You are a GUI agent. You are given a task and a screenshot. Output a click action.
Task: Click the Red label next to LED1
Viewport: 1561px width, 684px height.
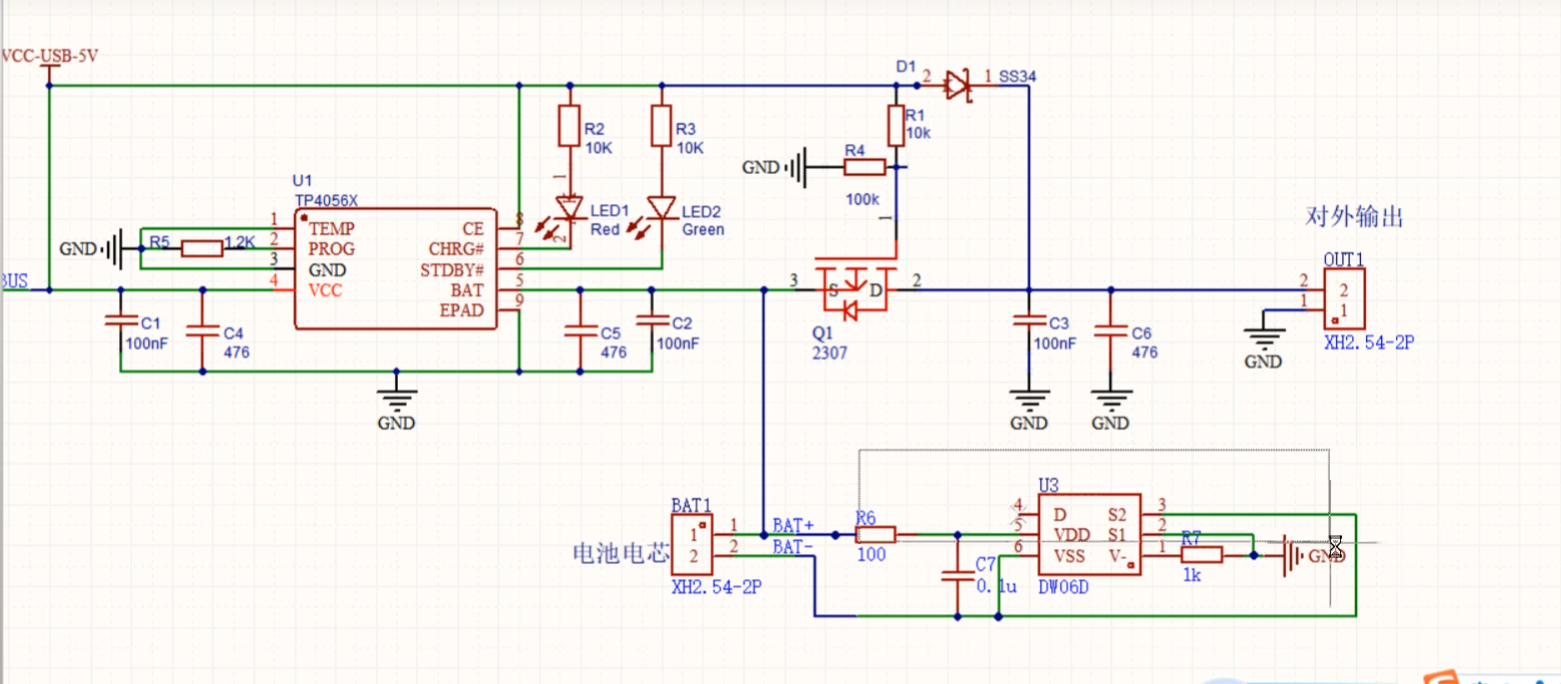pos(605,229)
